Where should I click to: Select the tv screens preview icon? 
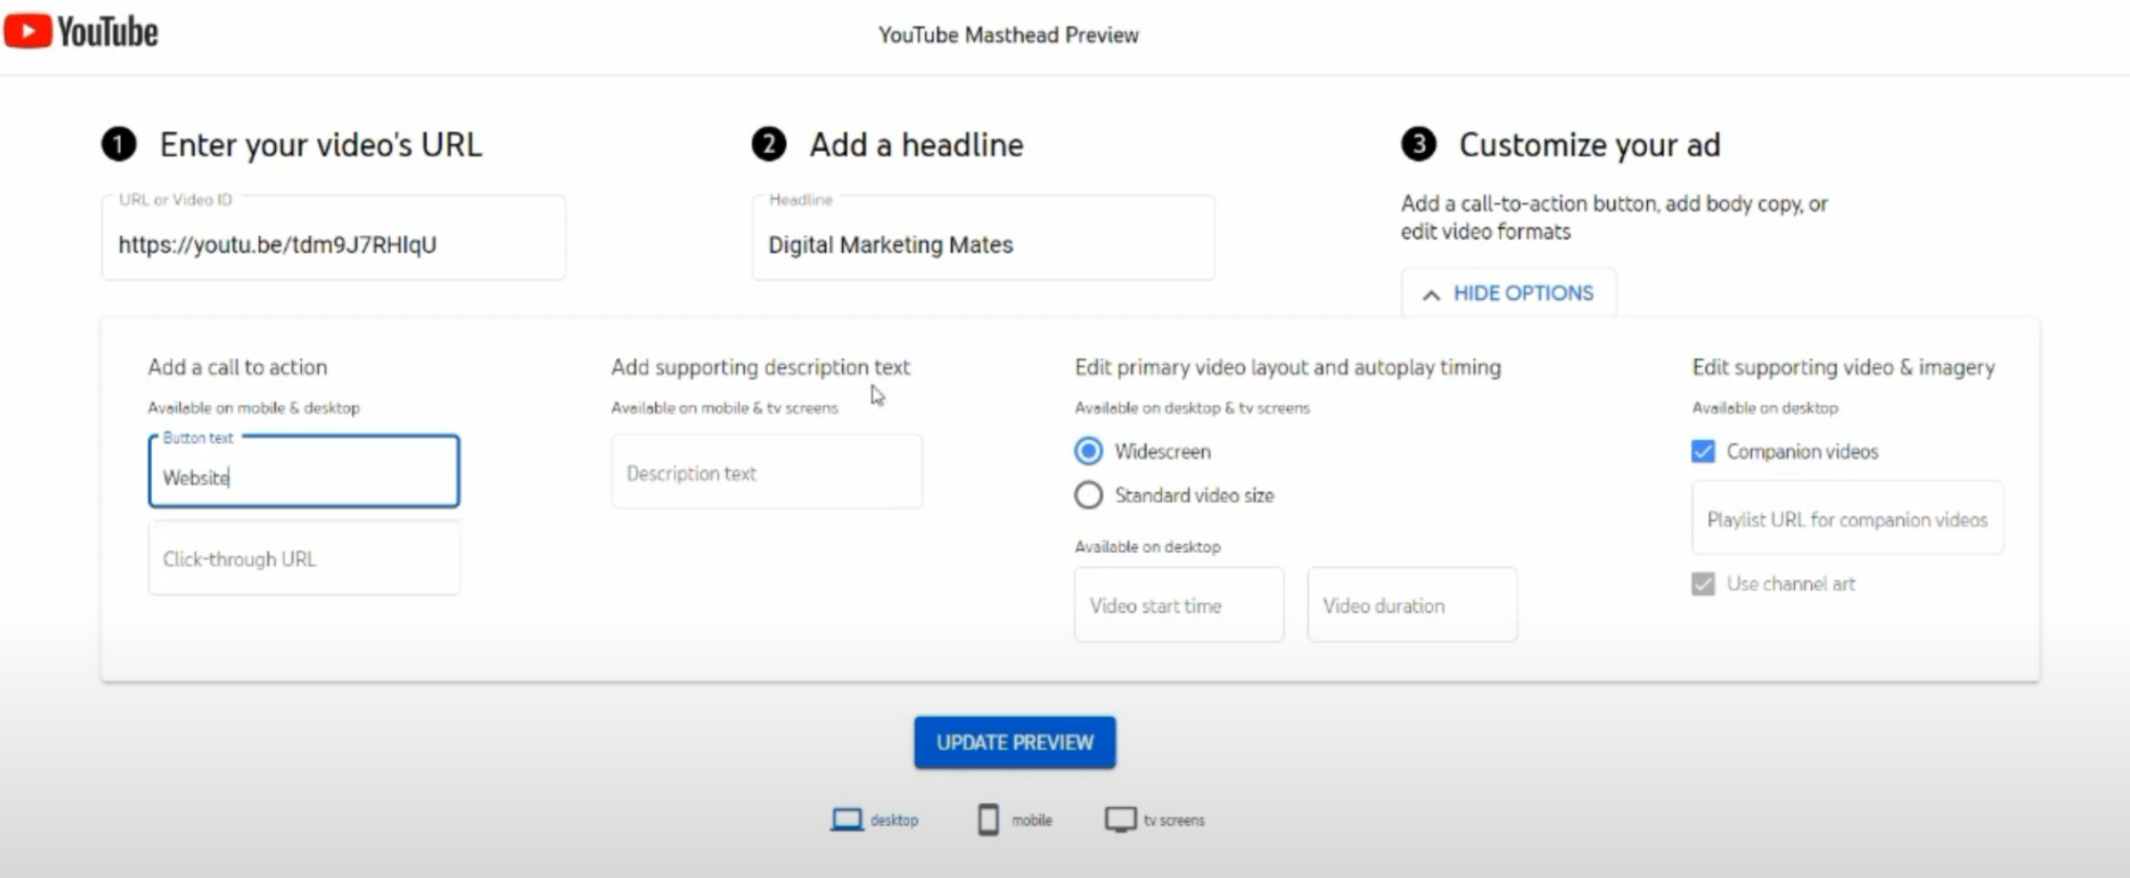[1120, 820]
